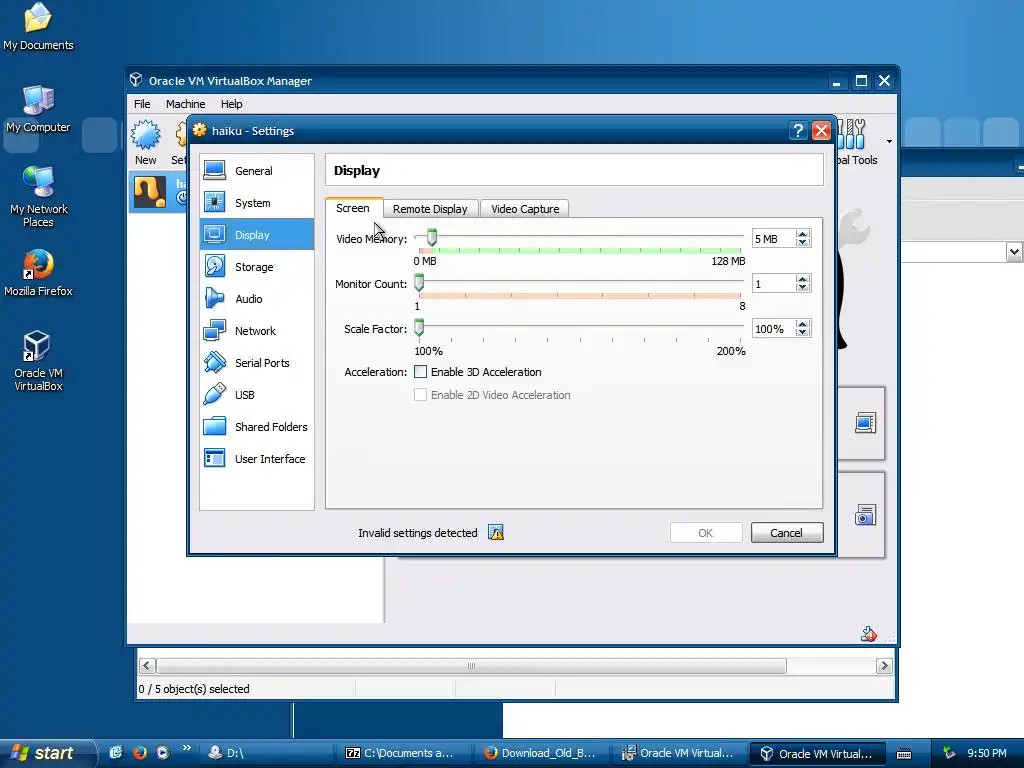Expand the quick launch overflow chevron

click(x=187, y=748)
